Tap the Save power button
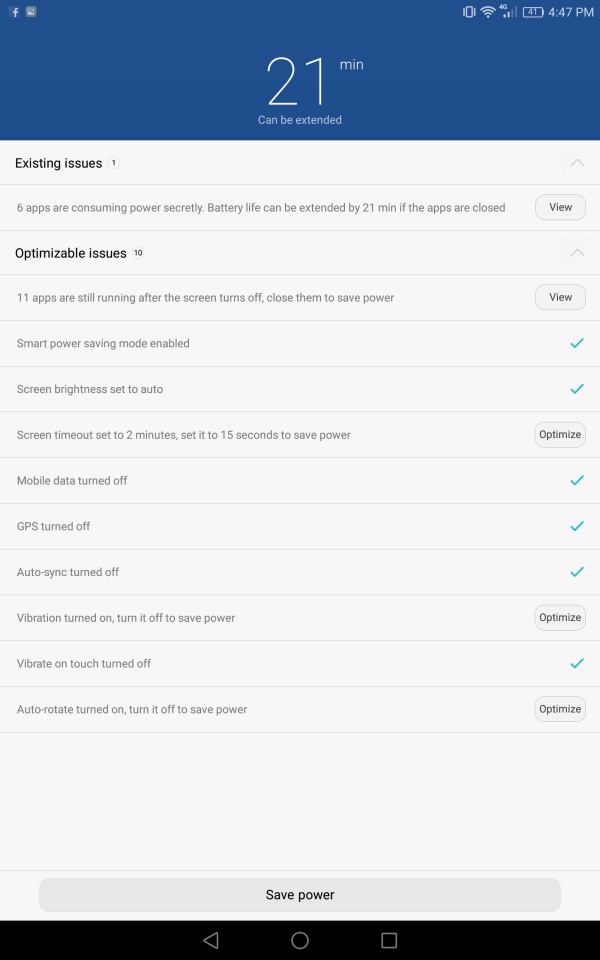The width and height of the screenshot is (600, 960). click(x=300, y=894)
